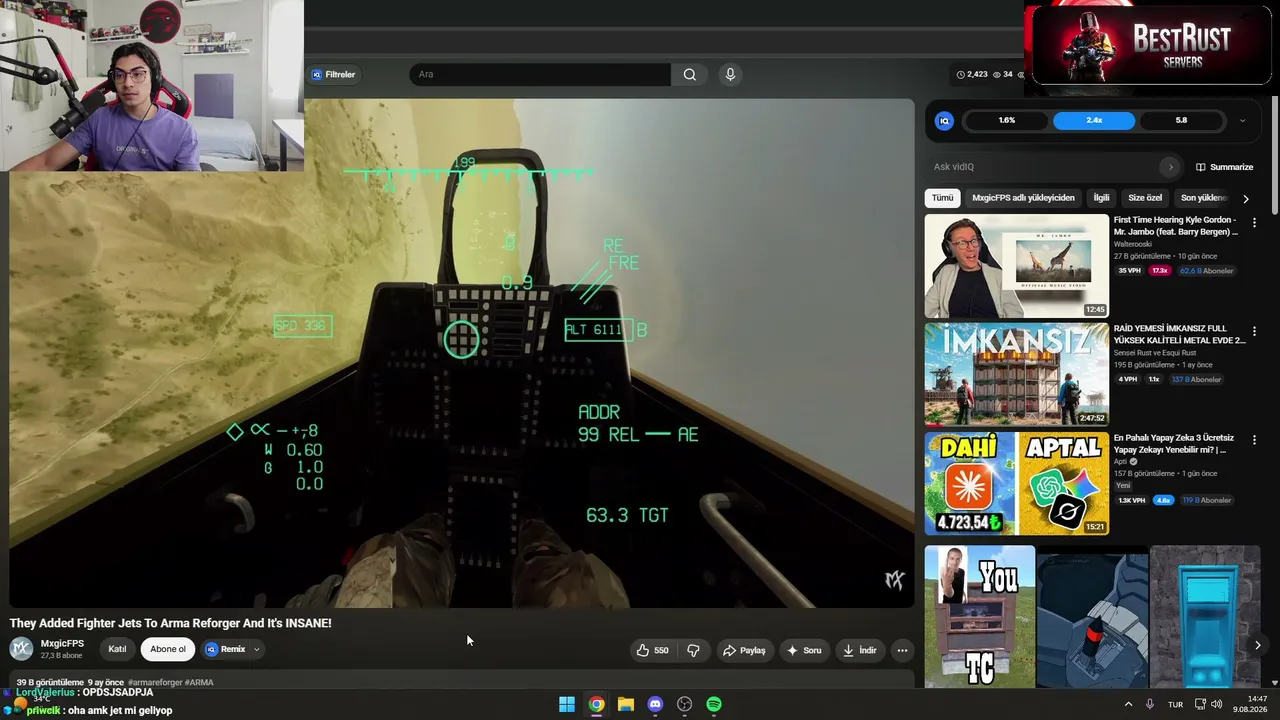Select the İlgili filter chip
1280x720 pixels.
[1101, 198]
